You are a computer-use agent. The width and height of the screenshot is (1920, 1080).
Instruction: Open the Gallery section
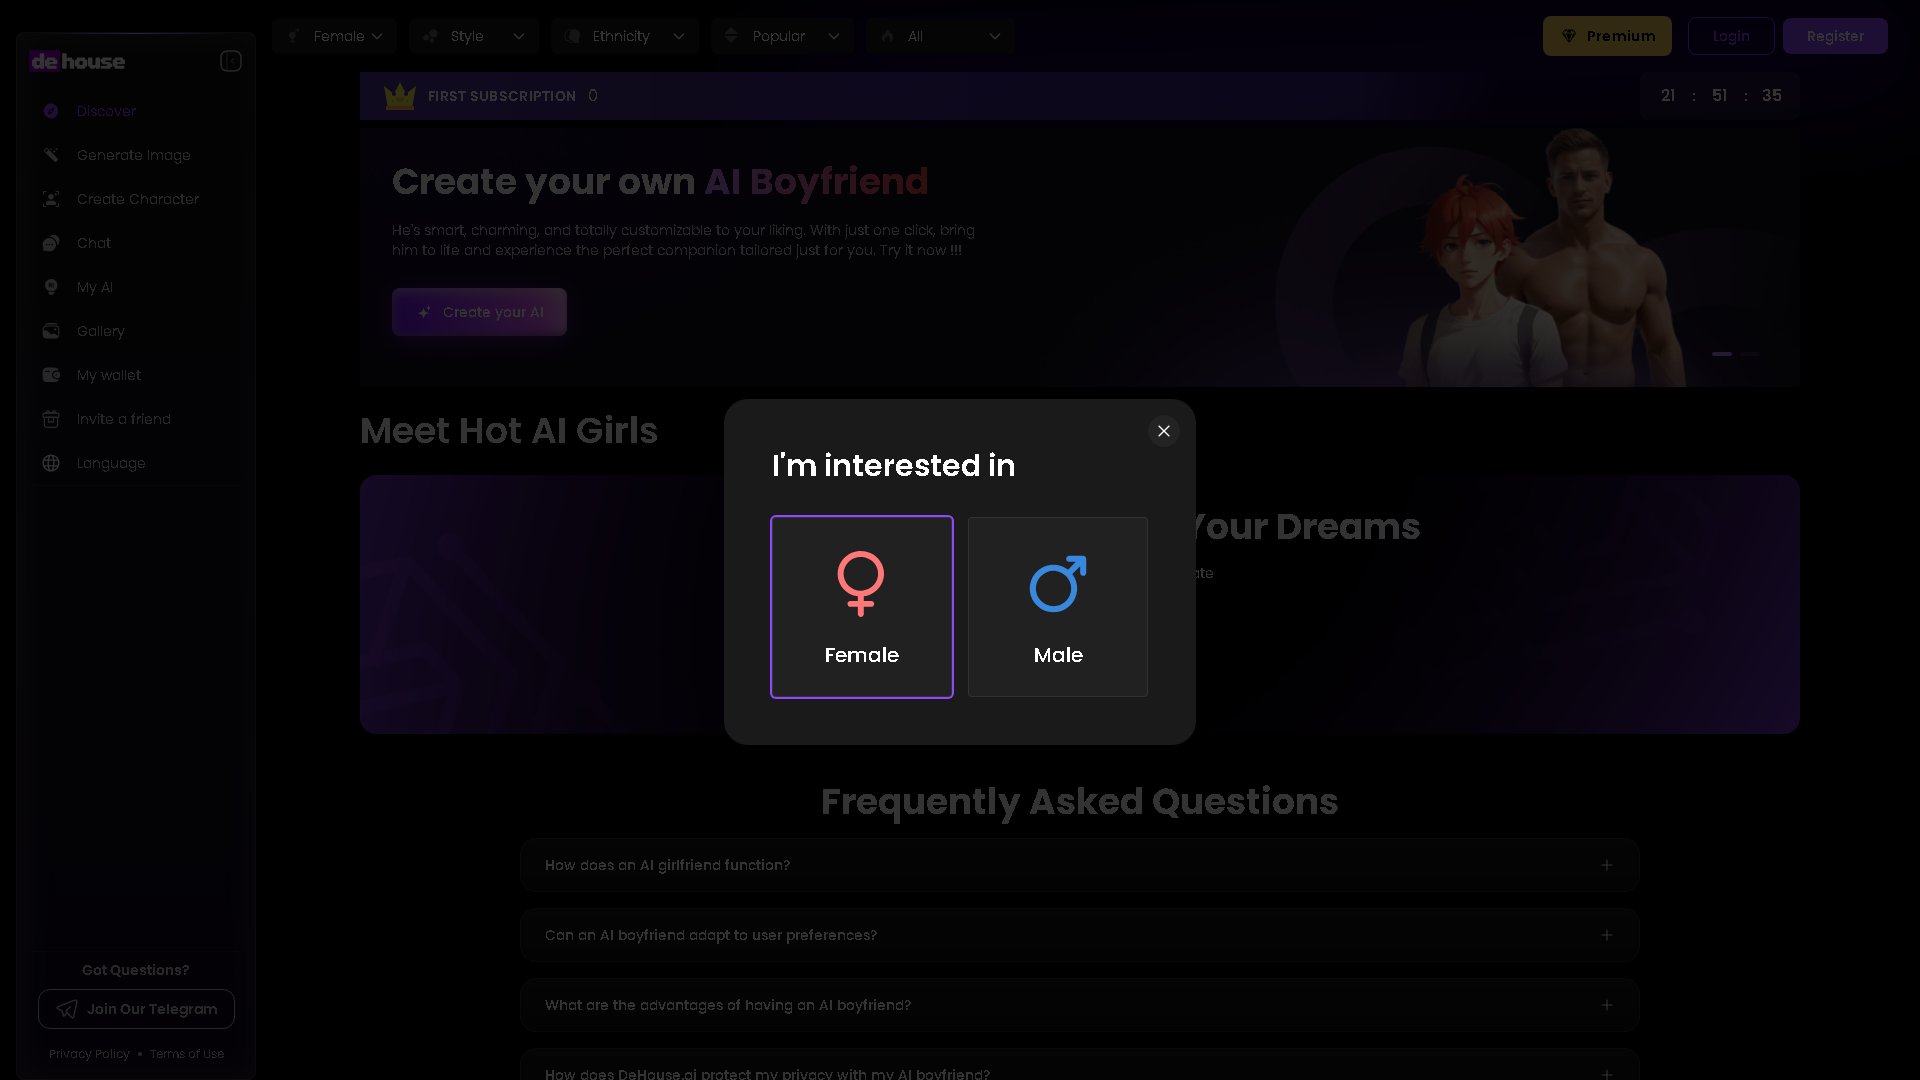point(136,331)
